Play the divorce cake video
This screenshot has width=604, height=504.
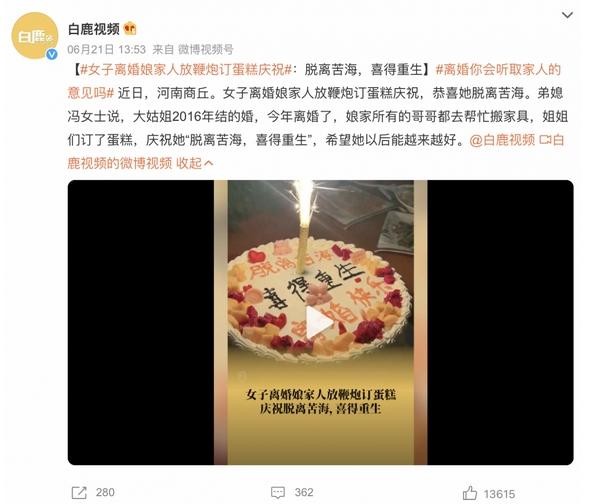(320, 323)
